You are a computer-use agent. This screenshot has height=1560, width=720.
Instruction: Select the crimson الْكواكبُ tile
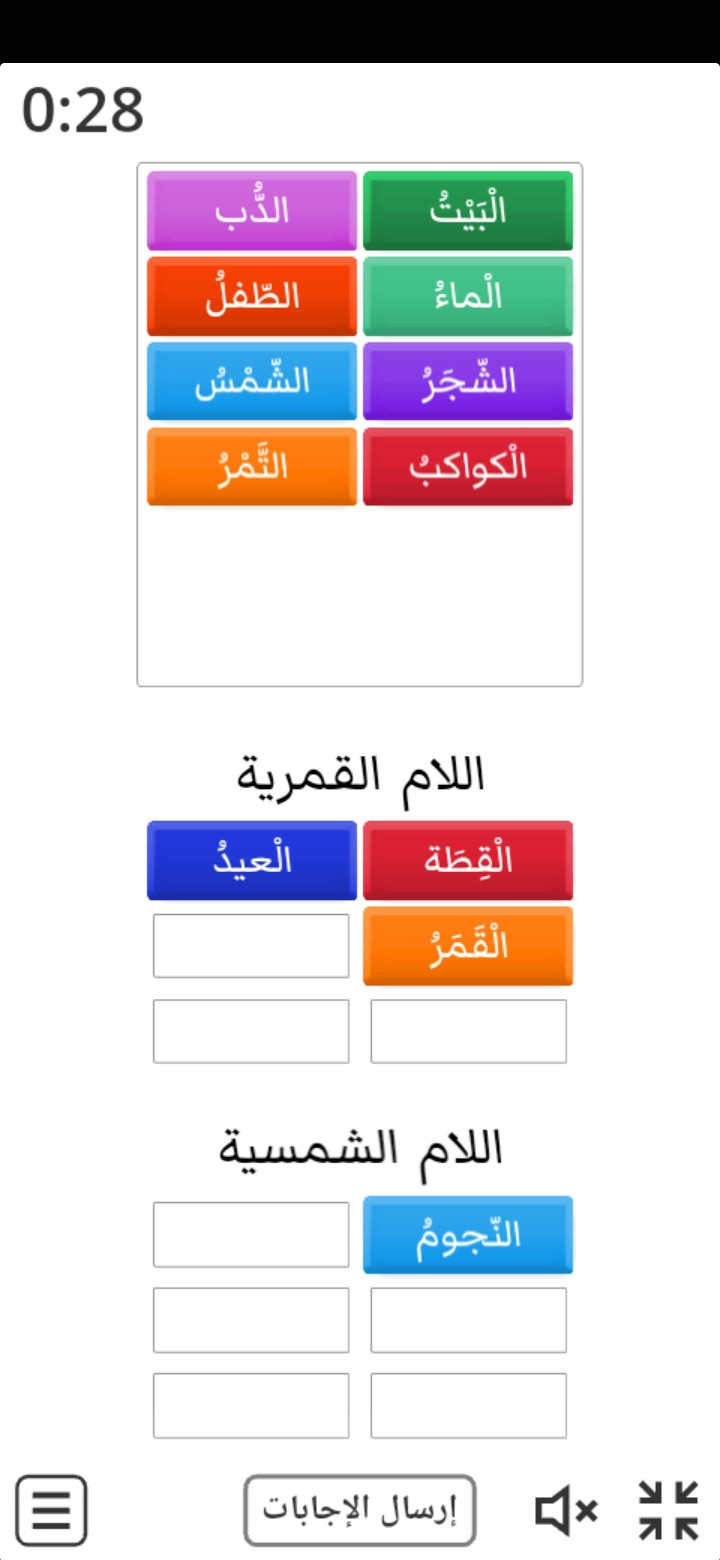tap(468, 467)
